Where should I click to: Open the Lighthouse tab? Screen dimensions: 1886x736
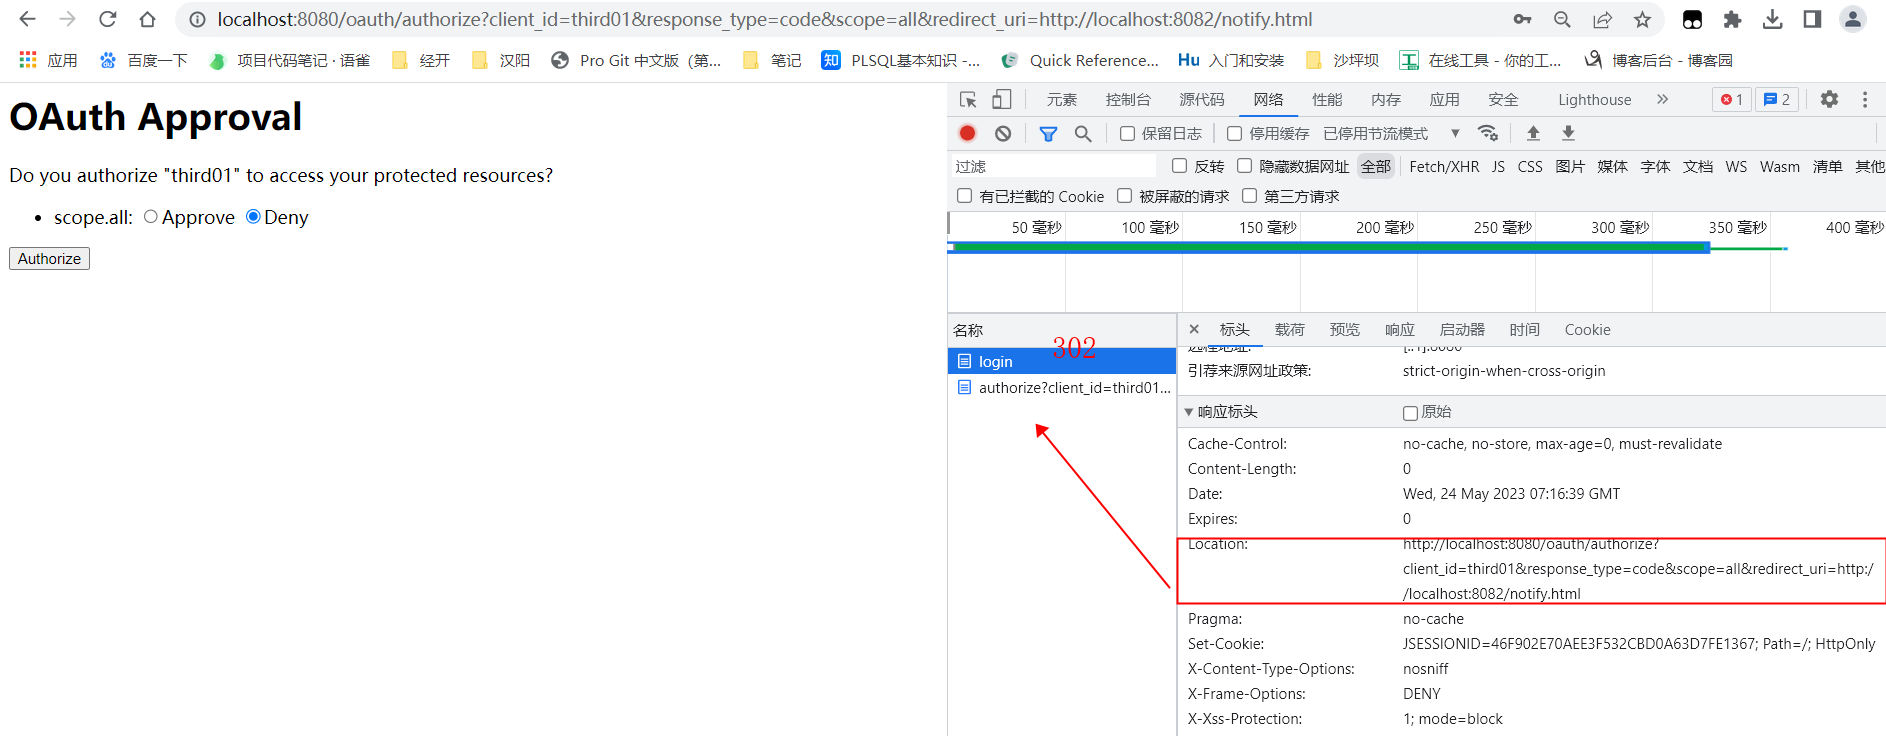coord(1594,99)
